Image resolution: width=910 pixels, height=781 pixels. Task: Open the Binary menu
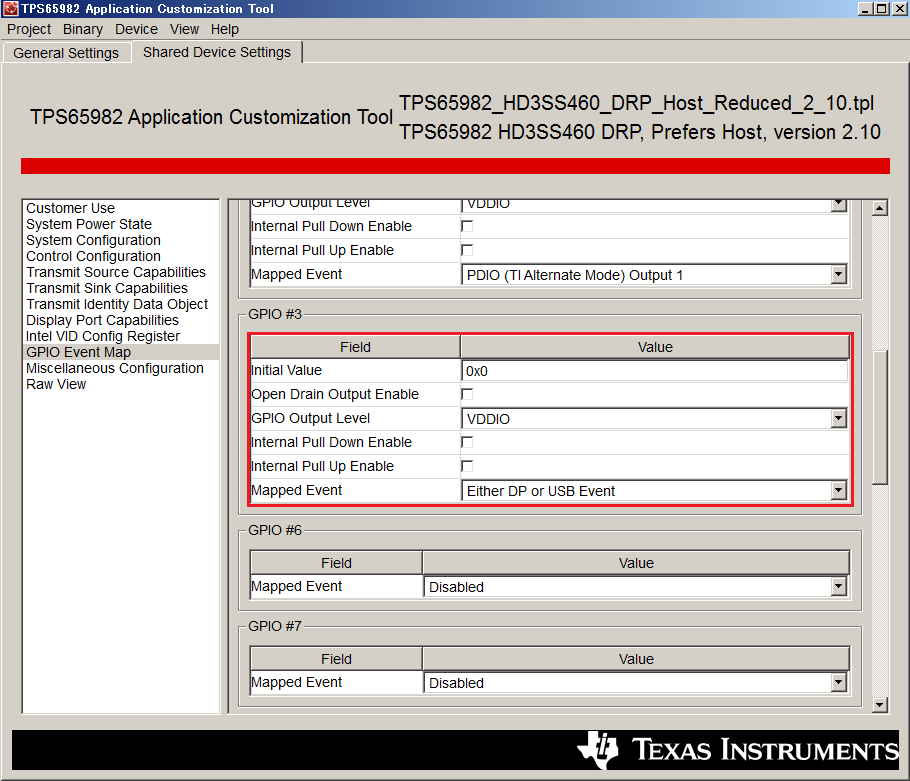[x=82, y=29]
